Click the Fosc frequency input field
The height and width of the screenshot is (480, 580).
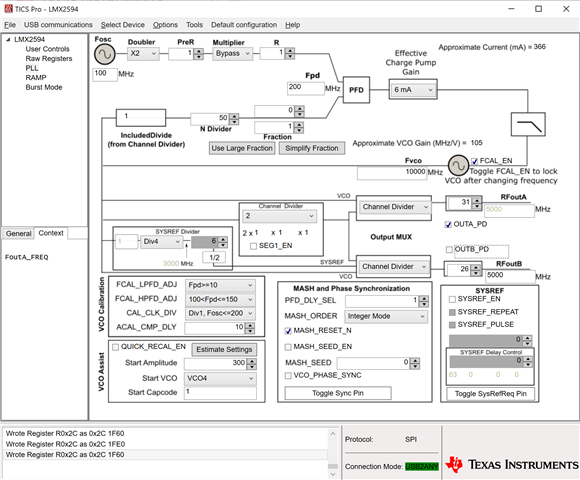(x=105, y=74)
